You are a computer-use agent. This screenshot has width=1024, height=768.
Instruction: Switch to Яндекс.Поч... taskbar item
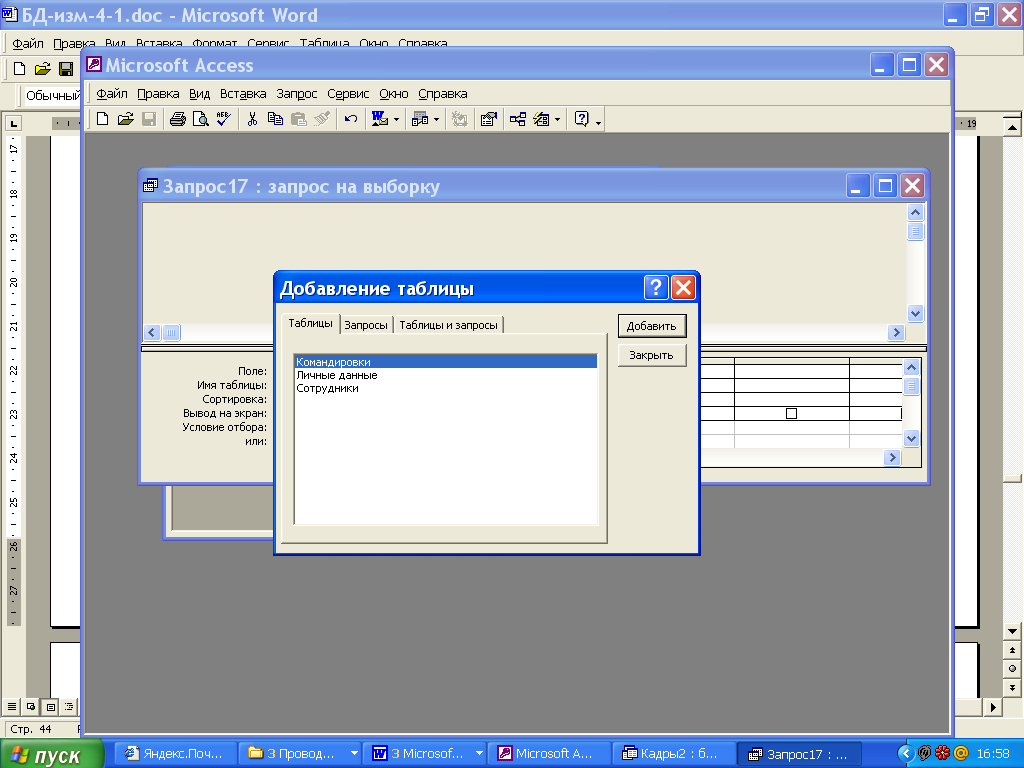click(175, 753)
